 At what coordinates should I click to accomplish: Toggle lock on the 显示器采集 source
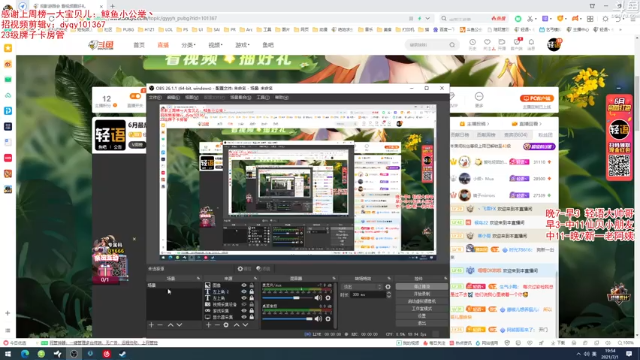pos(251,317)
